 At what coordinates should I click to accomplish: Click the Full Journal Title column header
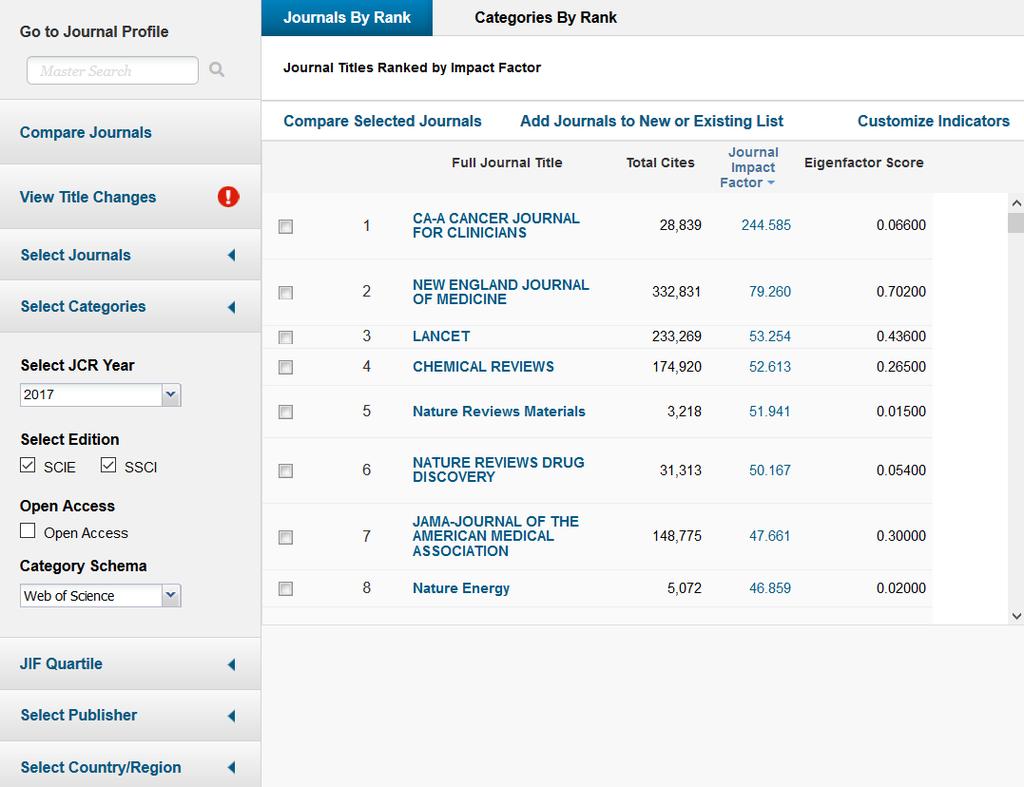click(x=507, y=163)
